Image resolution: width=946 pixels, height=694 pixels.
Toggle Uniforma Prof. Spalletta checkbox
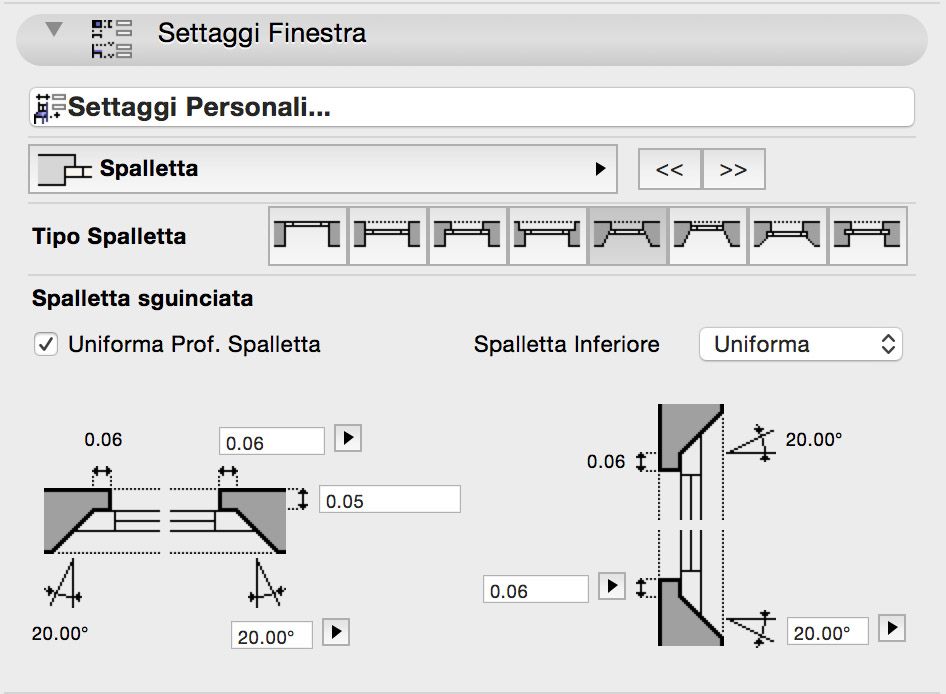45,345
